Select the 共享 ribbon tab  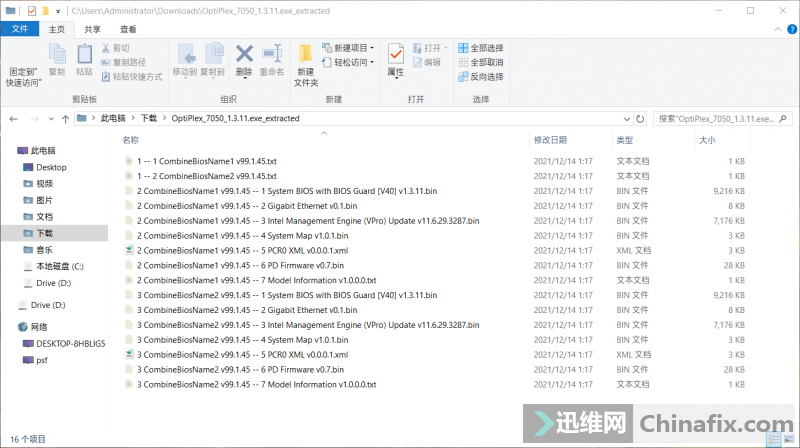92,30
